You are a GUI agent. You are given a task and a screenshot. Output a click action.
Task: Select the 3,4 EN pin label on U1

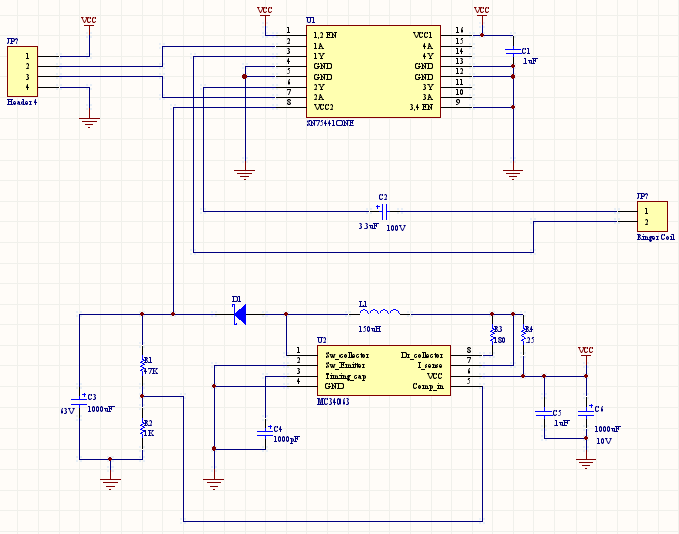pos(421,105)
